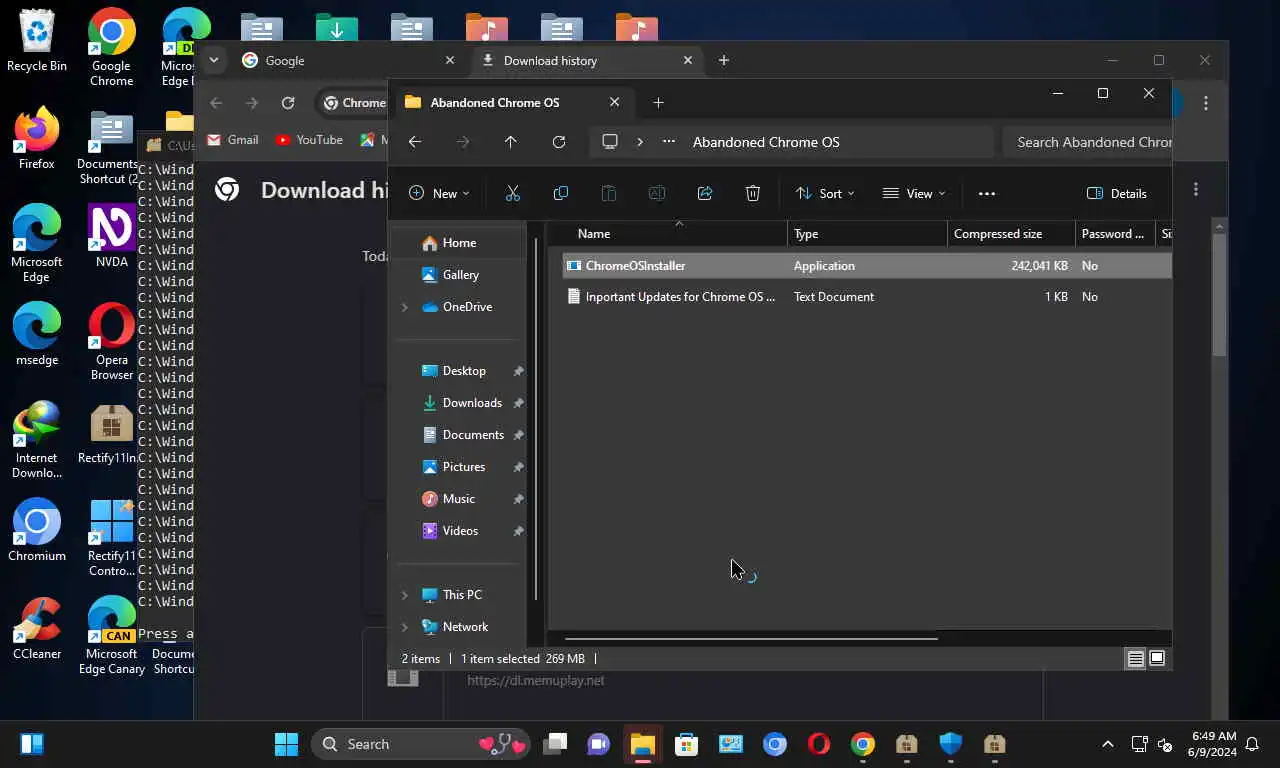Open Videos in navigation pane
This screenshot has height=768, width=1280.
(x=460, y=531)
